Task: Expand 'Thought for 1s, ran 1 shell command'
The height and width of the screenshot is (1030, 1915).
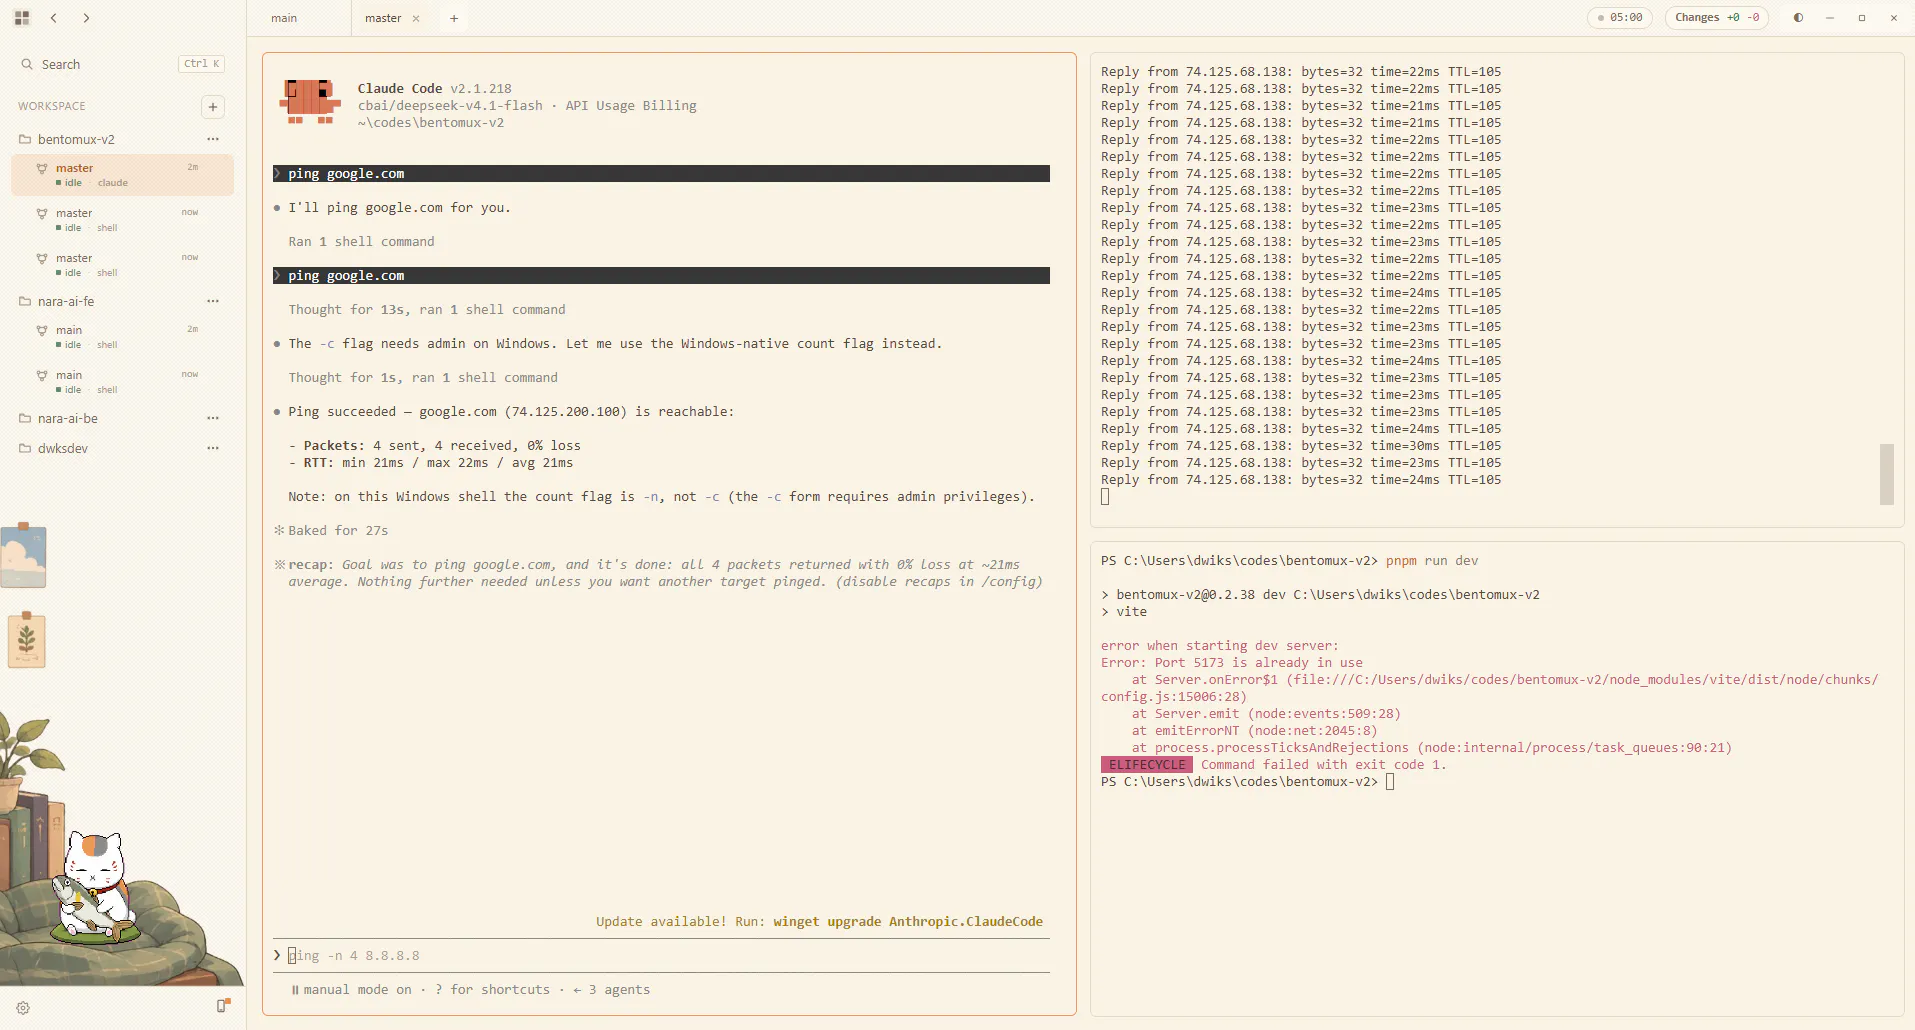Action: tap(423, 377)
